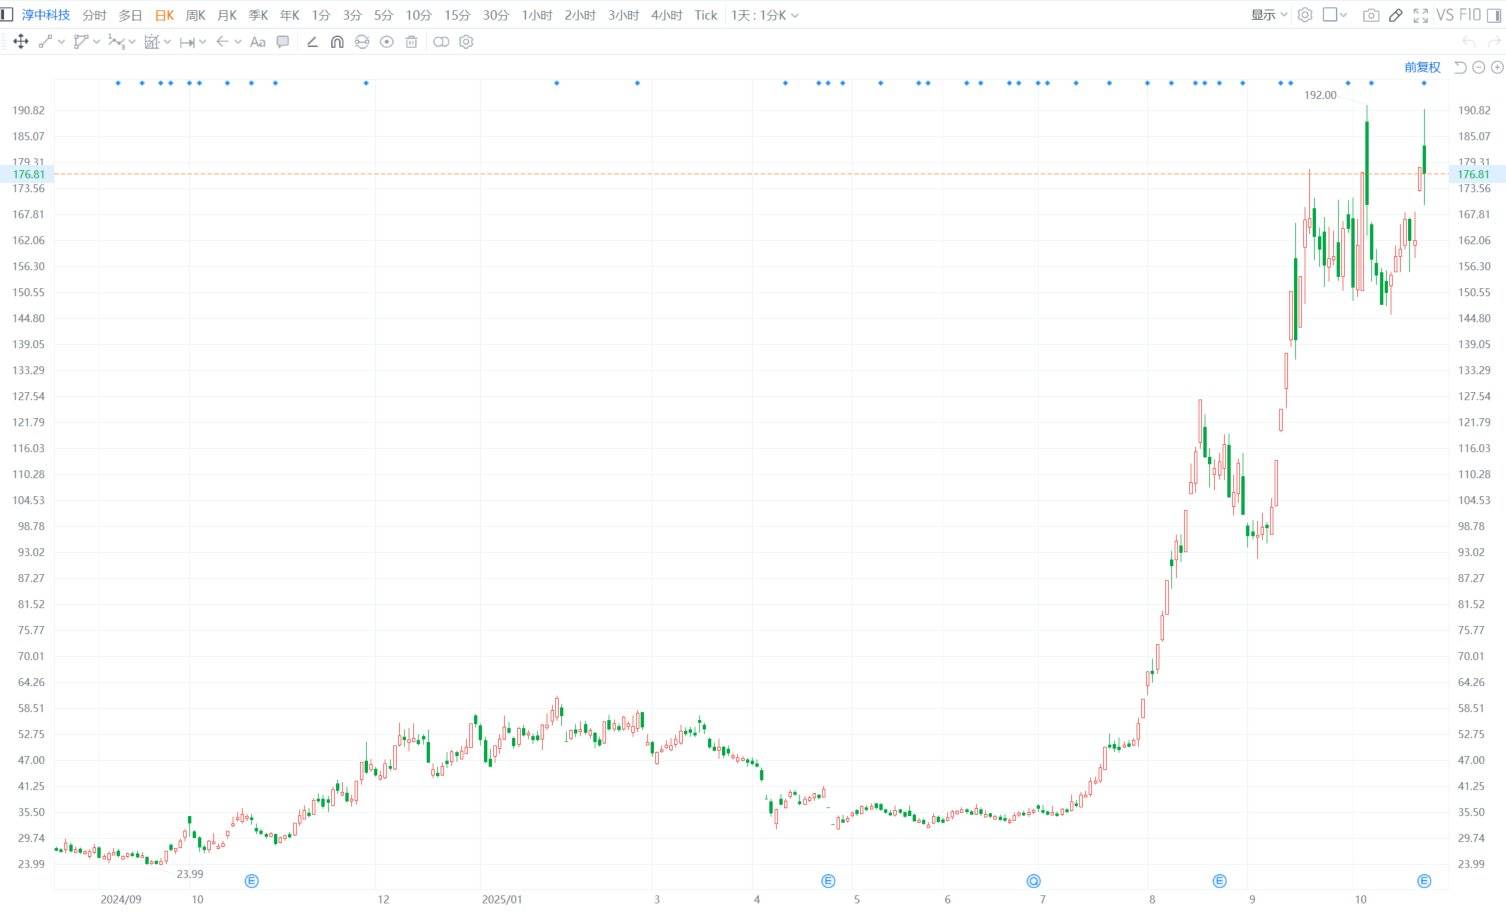
Task: Switch to the 分时 intraday tab
Action: coord(94,15)
